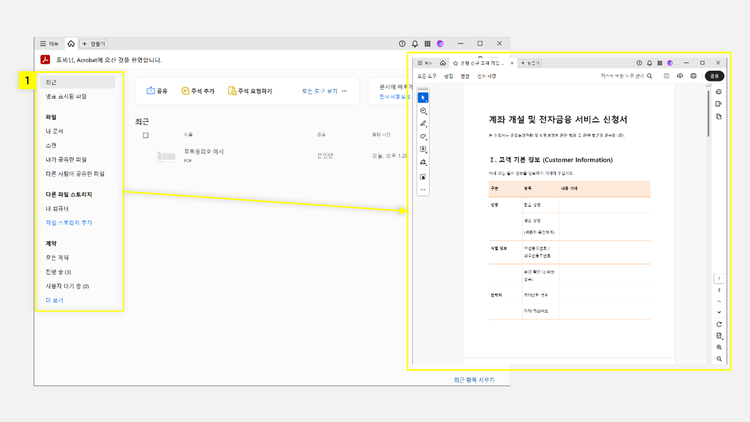Viewport: 750px width, 422px height.
Task: Open bookmark panel icon on right rail
Action: click(x=718, y=104)
